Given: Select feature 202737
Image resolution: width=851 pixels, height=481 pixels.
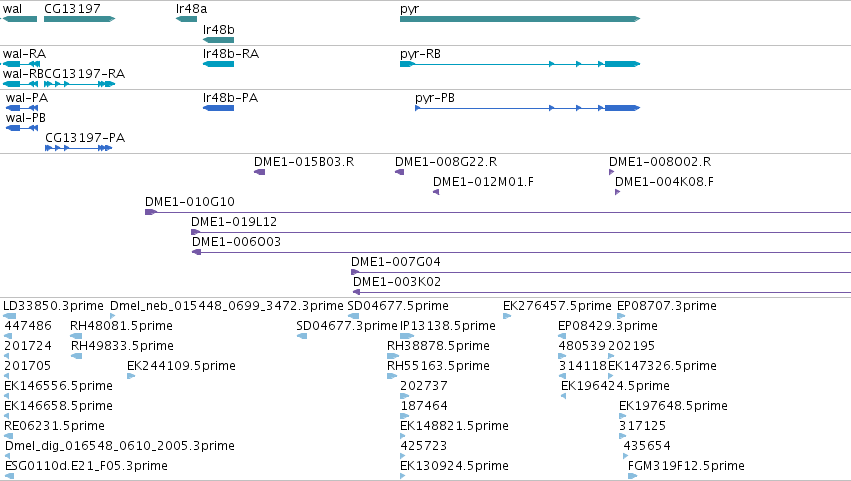Looking at the screenshot, I should [404, 396].
